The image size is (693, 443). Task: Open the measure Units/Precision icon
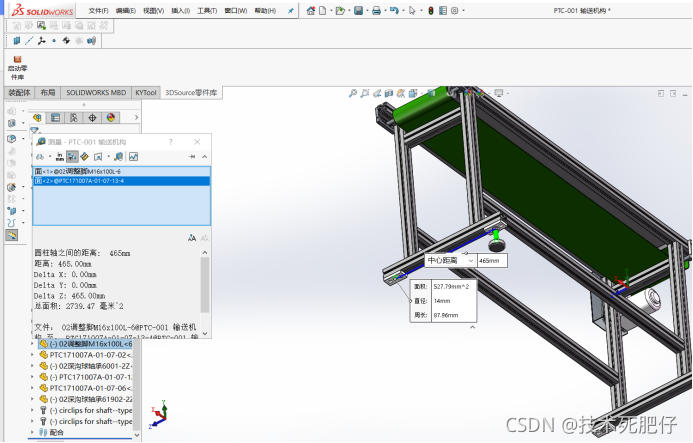click(x=60, y=157)
